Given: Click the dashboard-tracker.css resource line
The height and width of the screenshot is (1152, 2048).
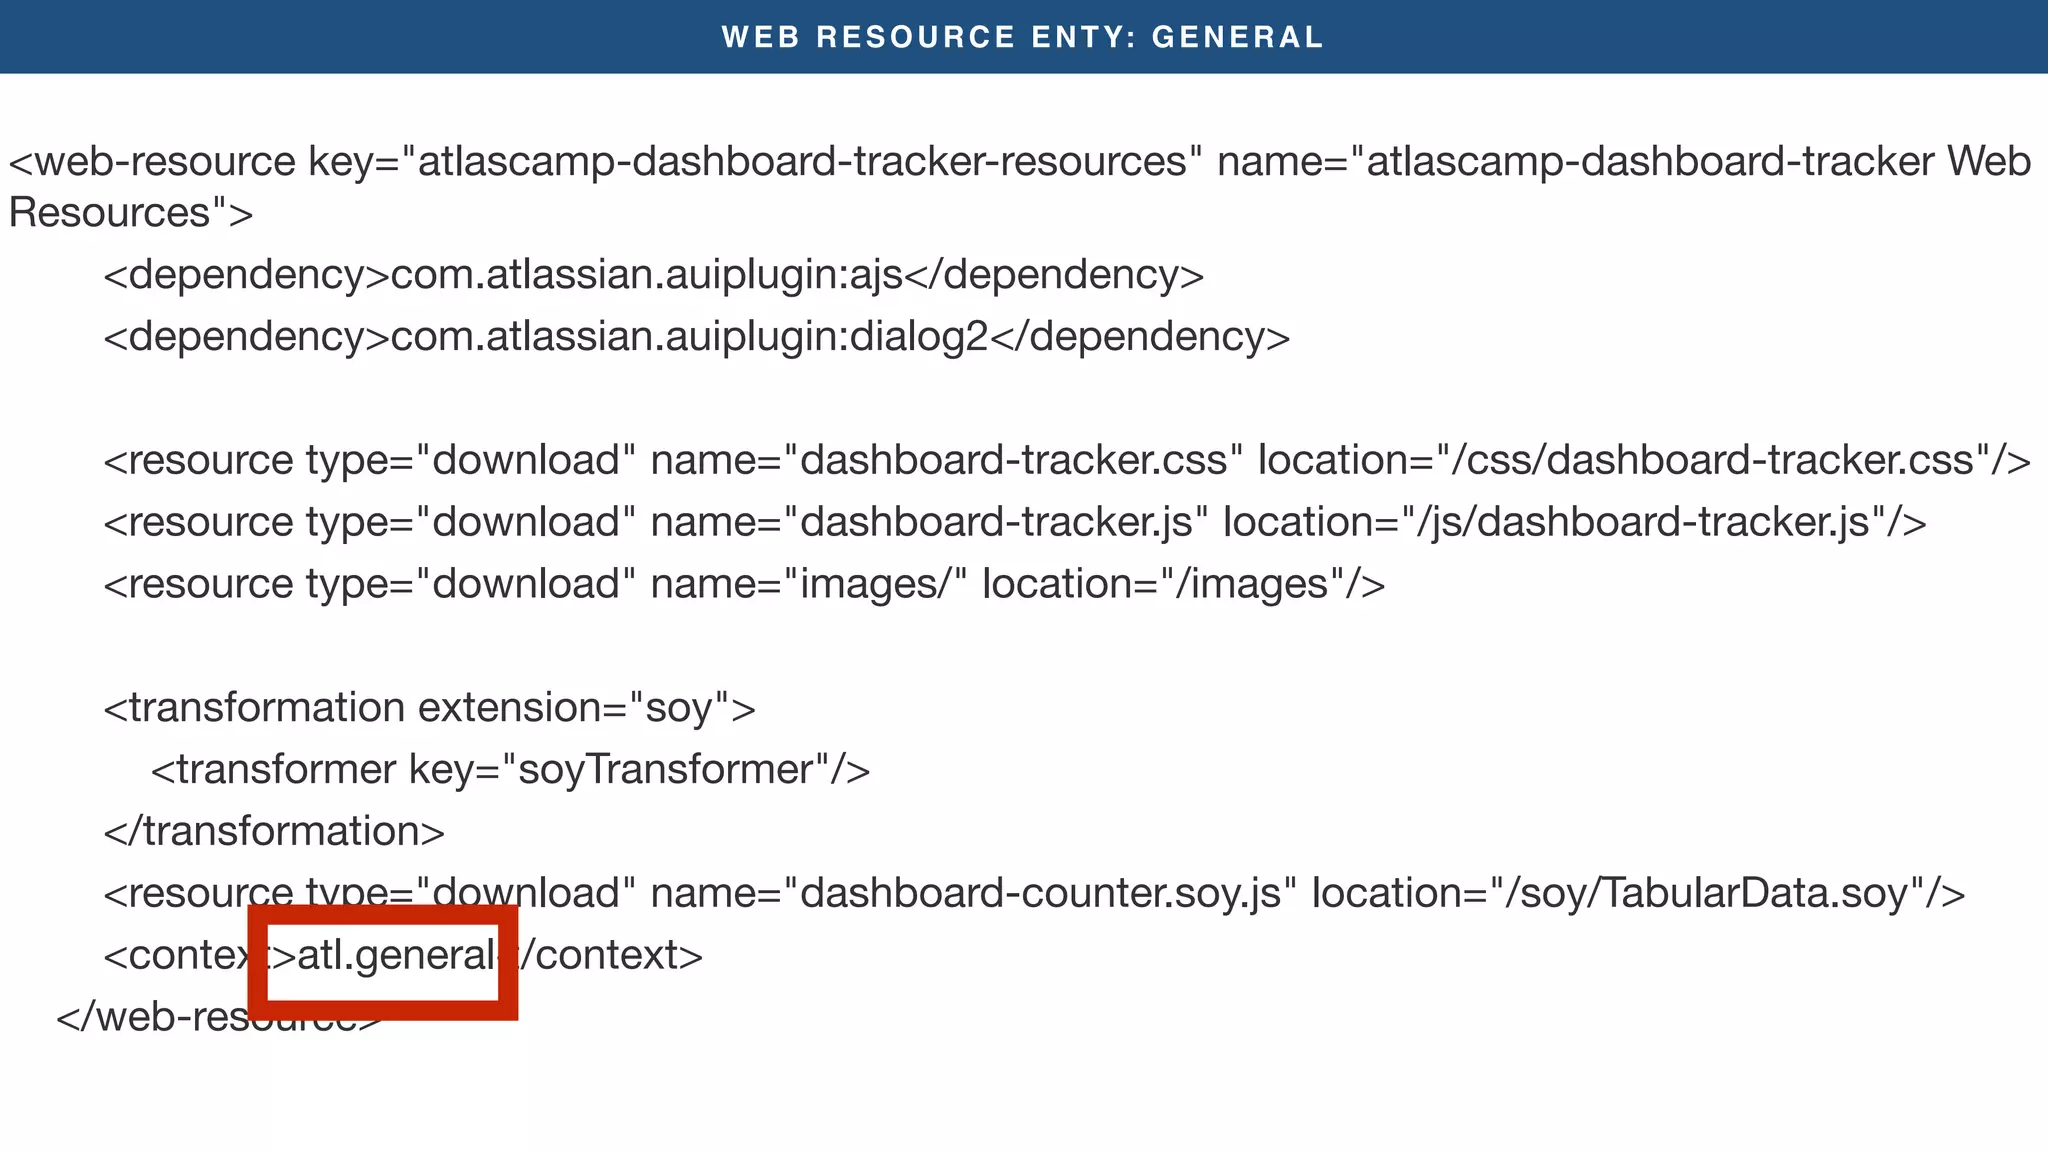Looking at the screenshot, I should coord(1067,461).
